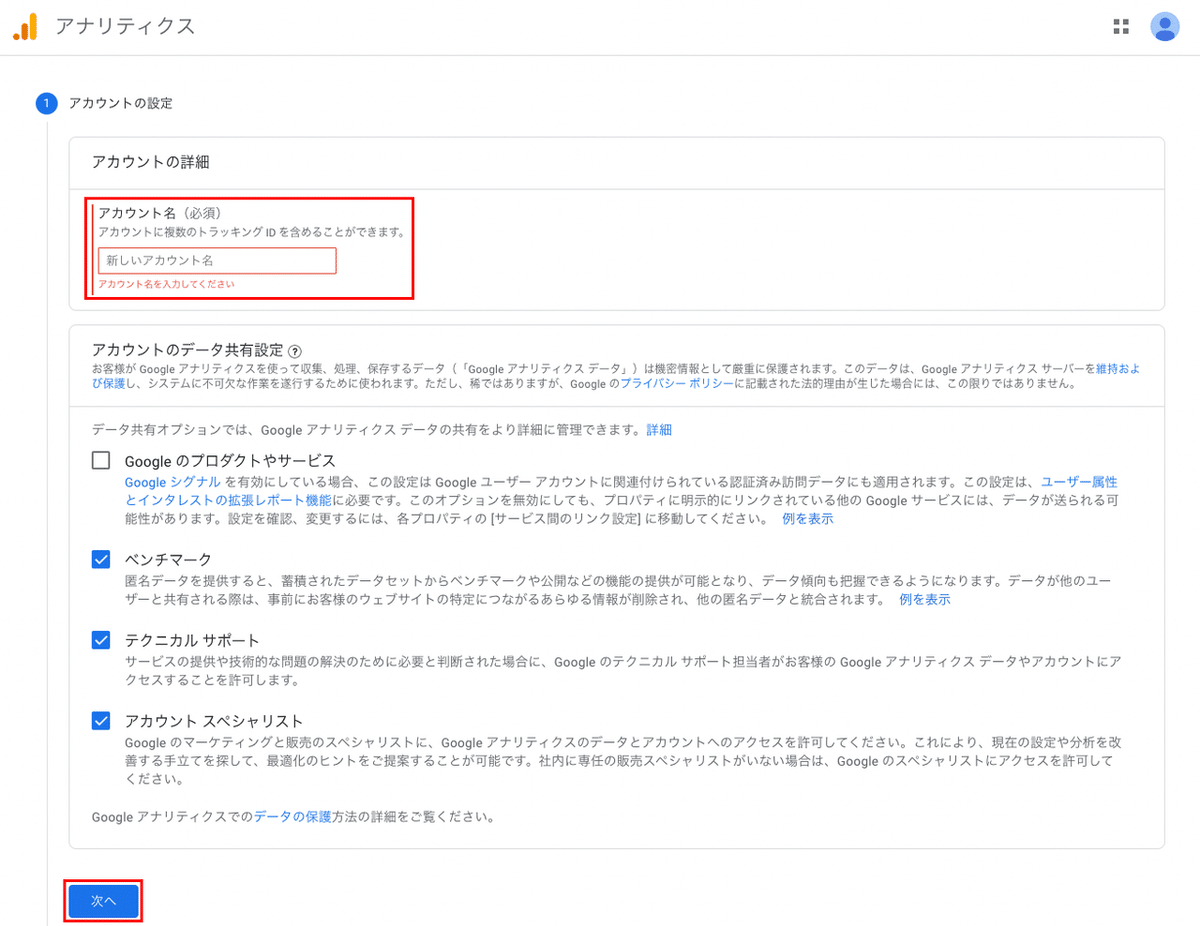Enable the Google のプロダクトやサービス checkbox
This screenshot has height=926, width=1200.
[101, 461]
